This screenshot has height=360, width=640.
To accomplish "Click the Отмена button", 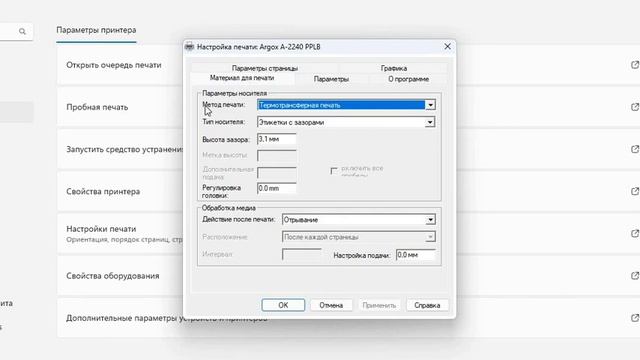I will pyautogui.click(x=331, y=305).
